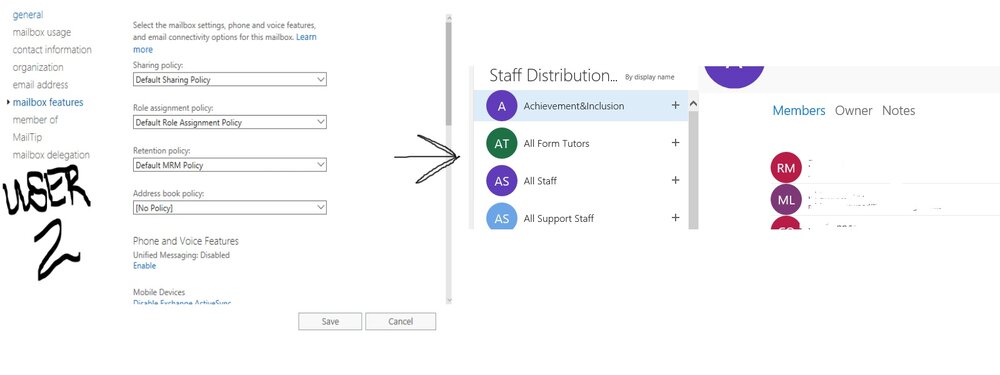Open the Address book policy dropdown

coord(230,208)
